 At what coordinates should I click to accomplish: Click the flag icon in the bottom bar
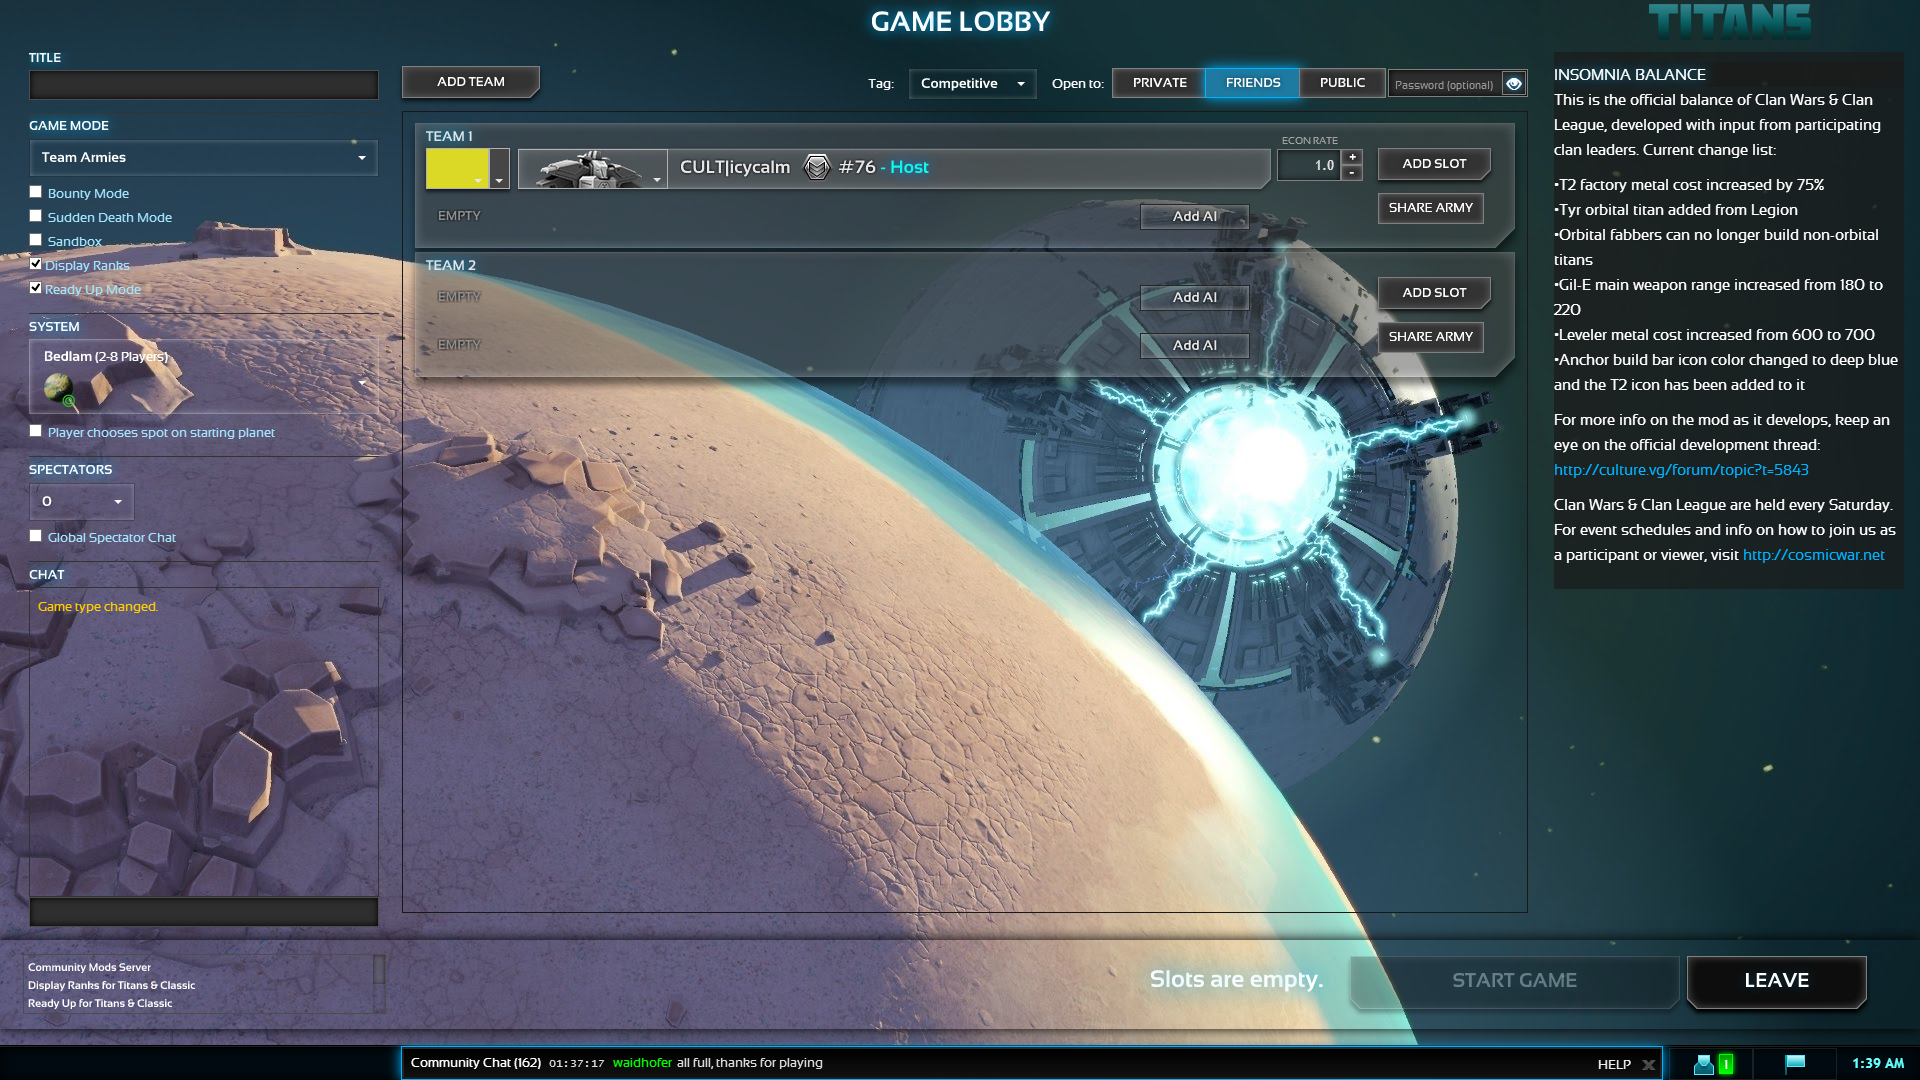tap(1795, 1063)
